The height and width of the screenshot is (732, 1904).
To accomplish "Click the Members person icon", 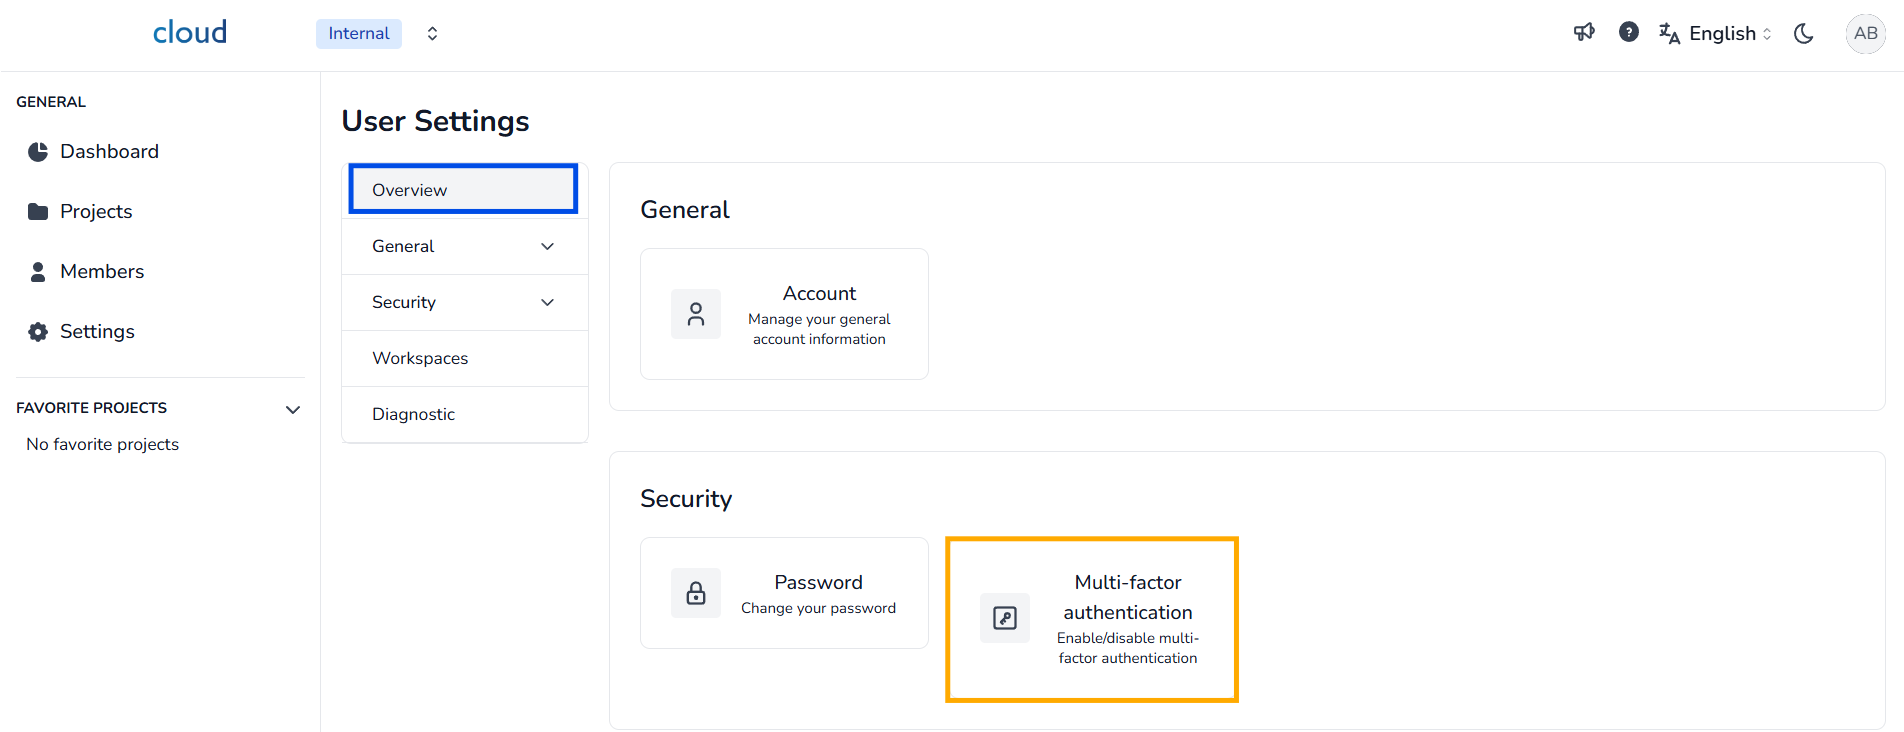I will 38,272.
